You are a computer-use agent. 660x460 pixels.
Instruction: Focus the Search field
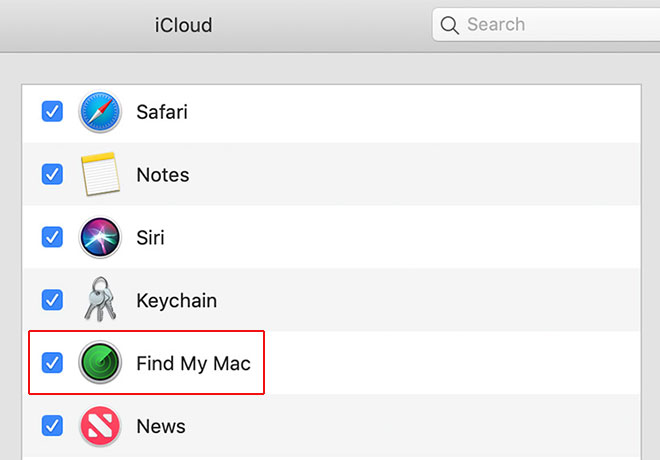click(546, 25)
